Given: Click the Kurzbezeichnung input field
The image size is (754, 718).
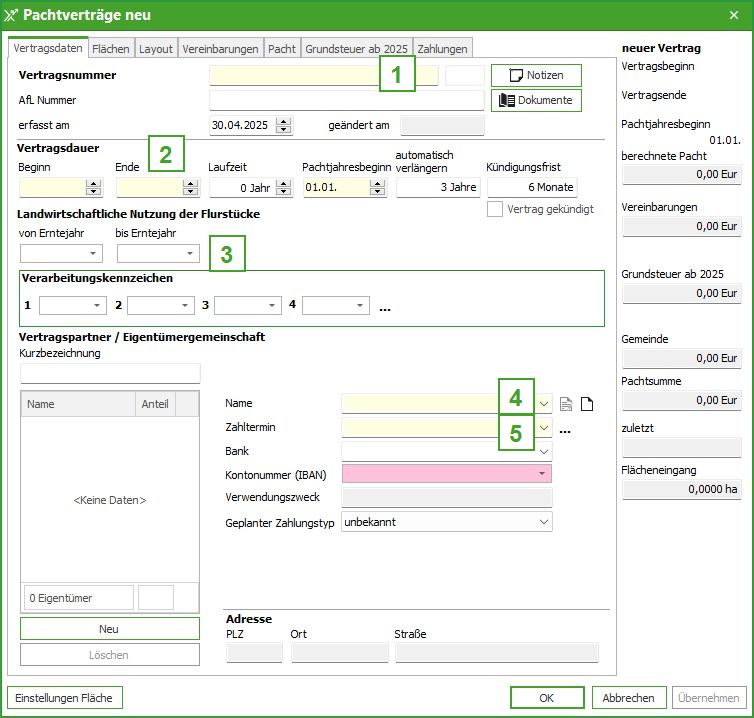Looking at the screenshot, I should coord(109,373).
